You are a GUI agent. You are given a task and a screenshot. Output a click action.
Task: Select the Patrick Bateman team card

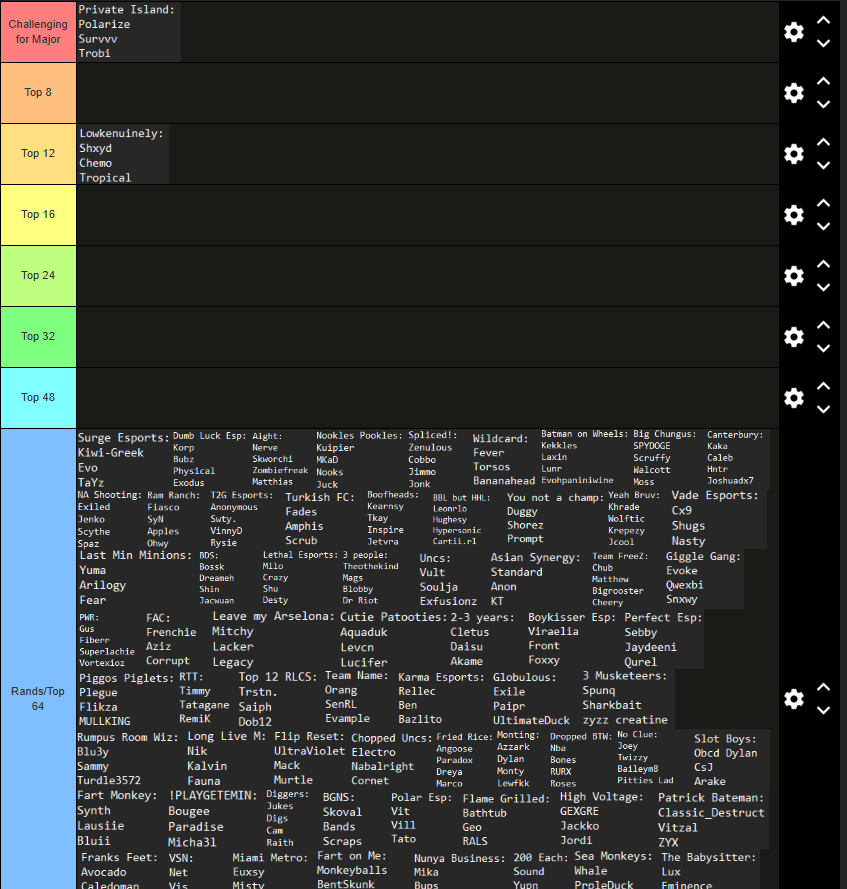(712, 820)
